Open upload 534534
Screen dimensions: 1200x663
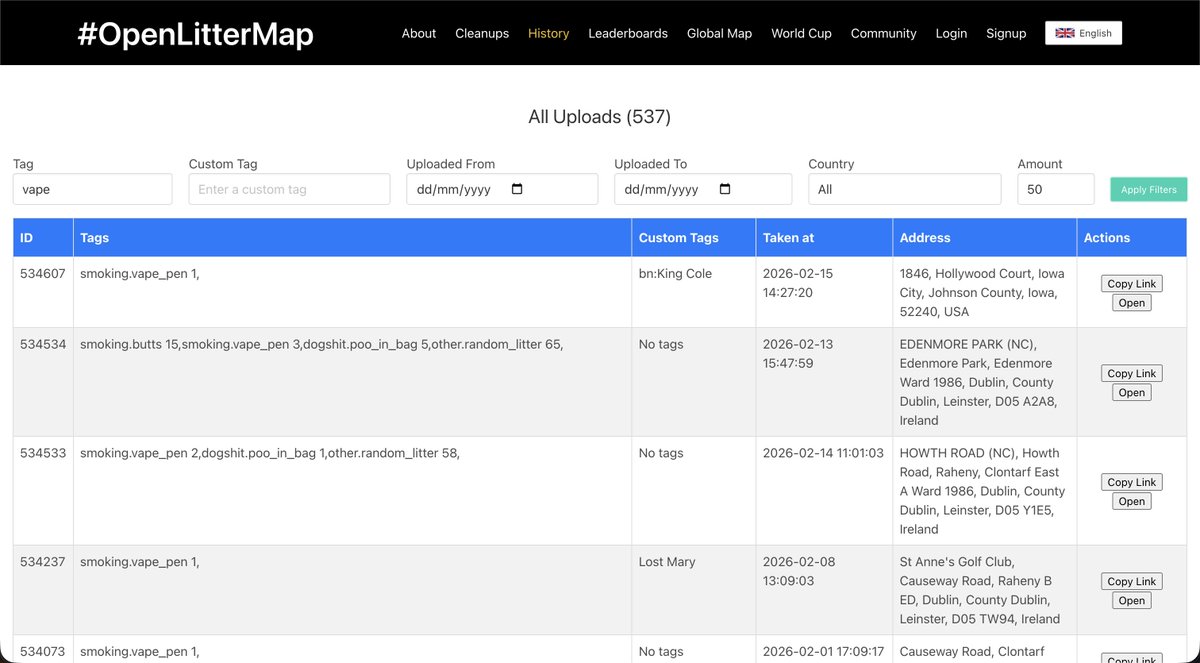(x=1132, y=393)
